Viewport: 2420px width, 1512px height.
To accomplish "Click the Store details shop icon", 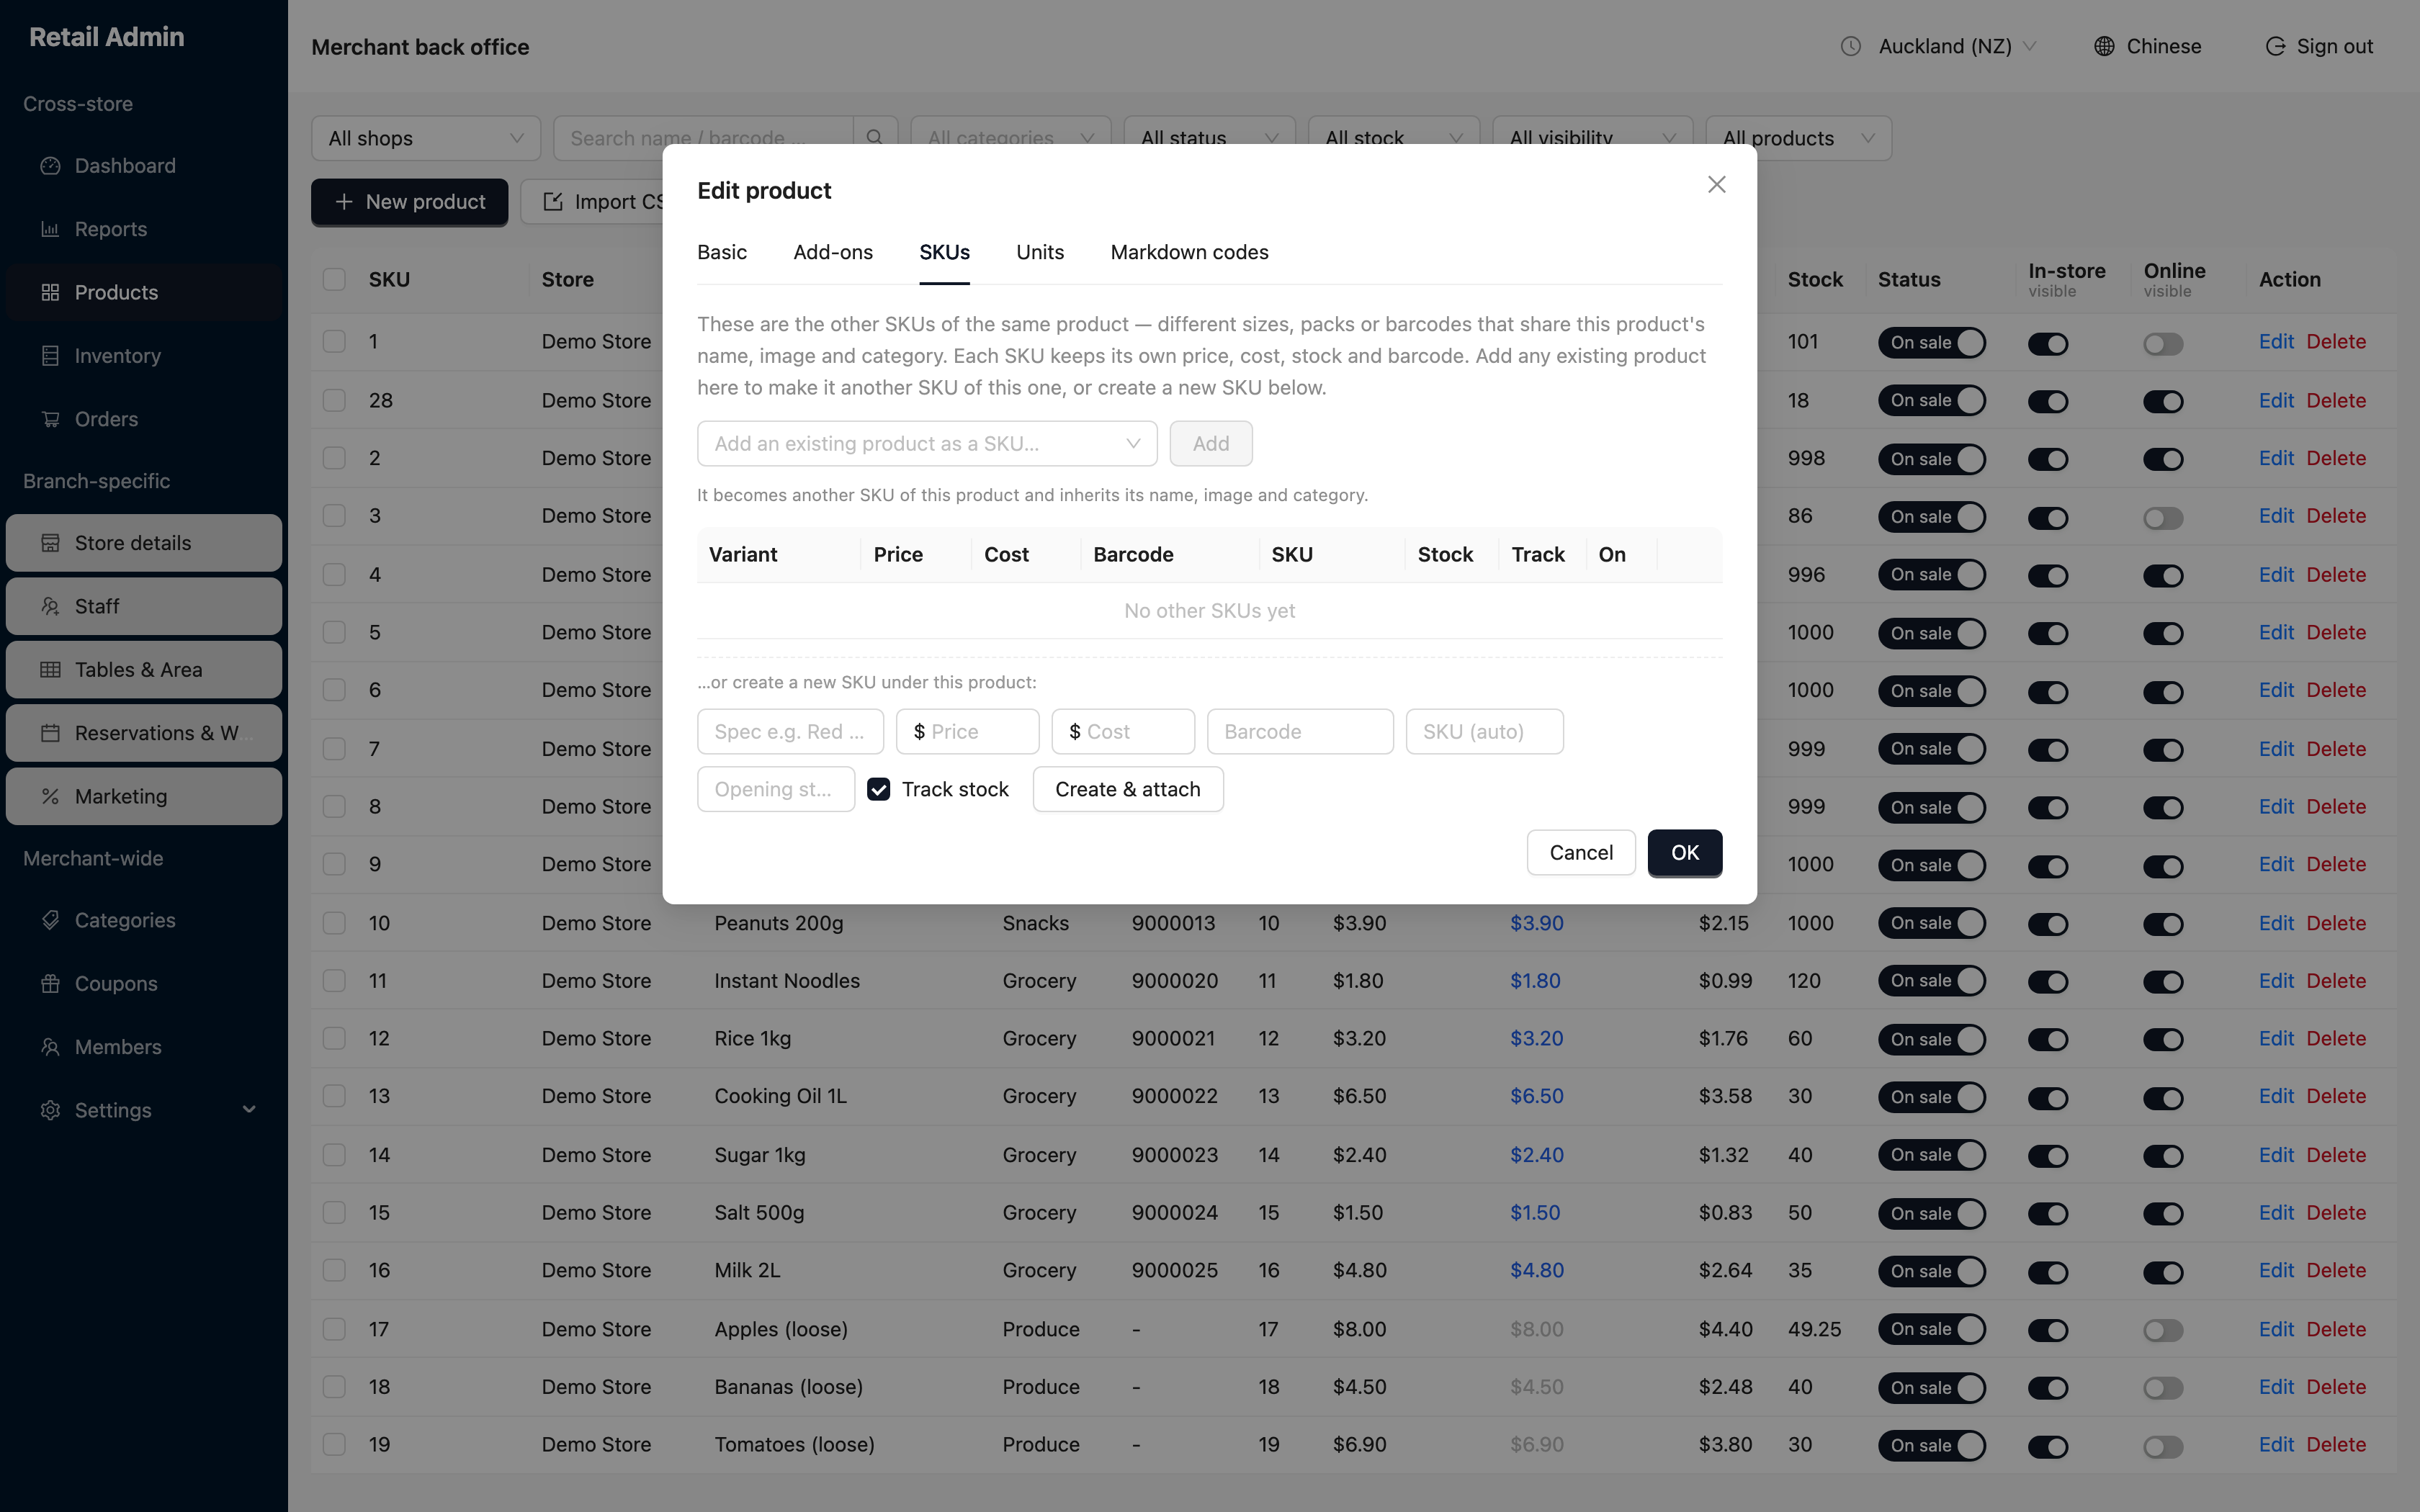I will (x=50, y=543).
